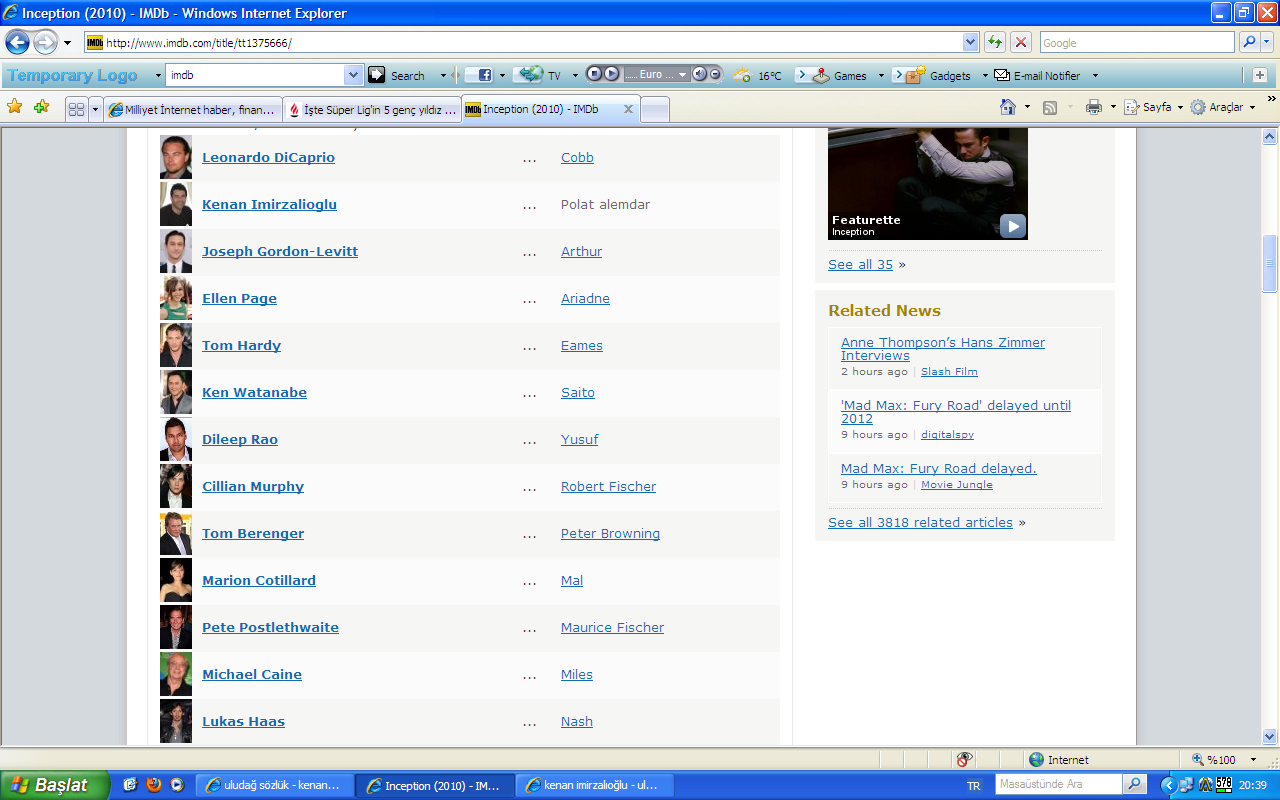Open Leonardo DiCaprio's profile link
Image resolution: width=1280 pixels, height=800 pixels.
268,157
